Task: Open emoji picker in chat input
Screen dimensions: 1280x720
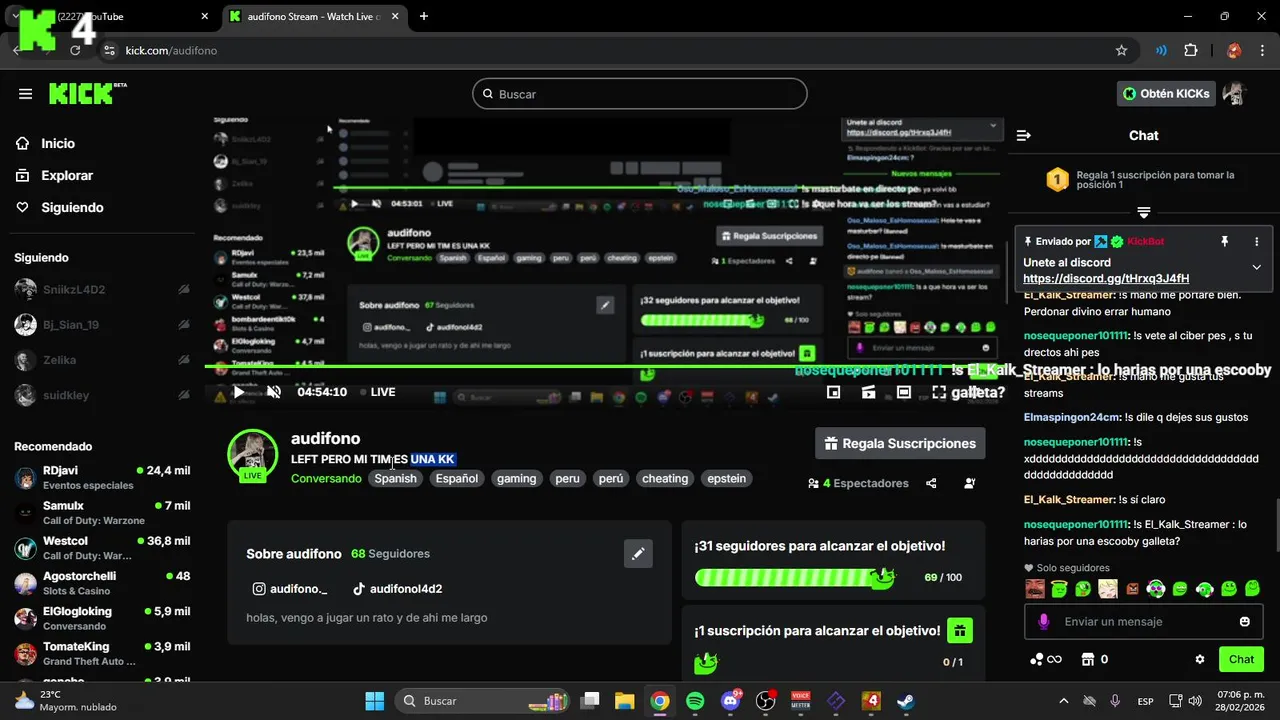Action: tap(1245, 622)
